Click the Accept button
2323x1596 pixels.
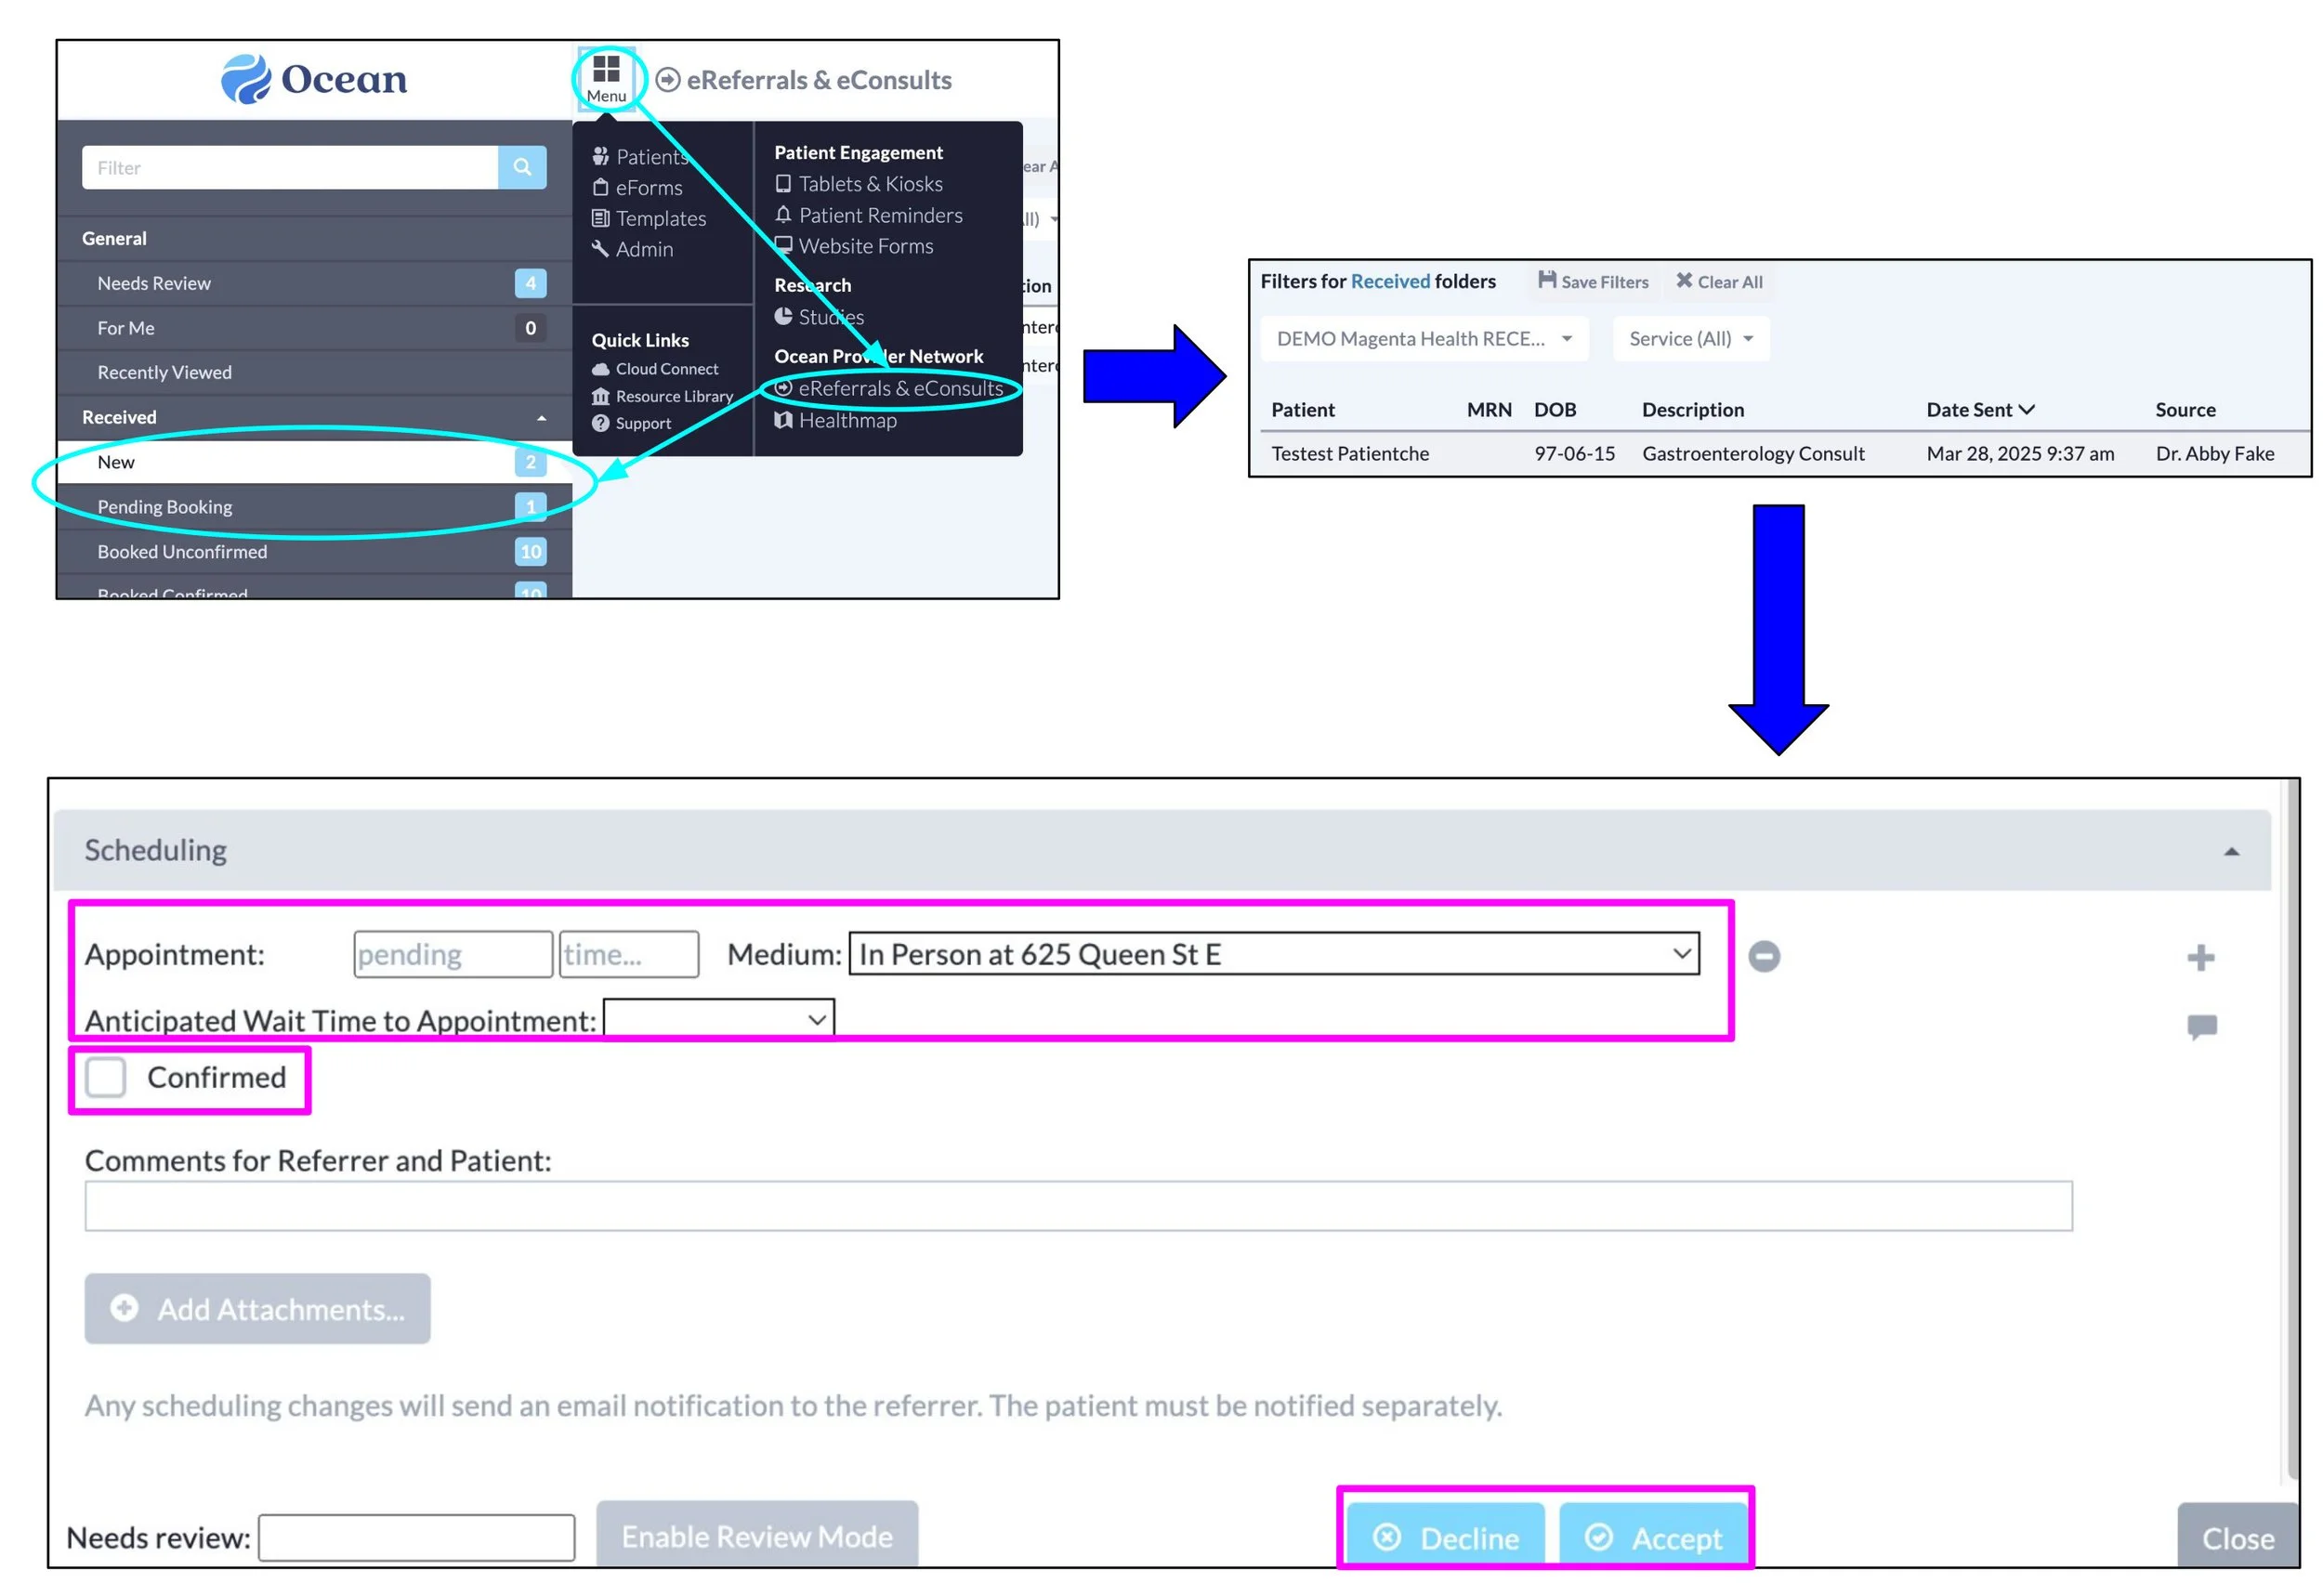[1654, 1537]
